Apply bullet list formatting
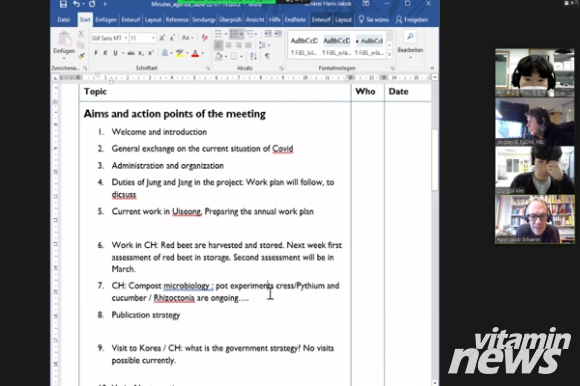 (218, 34)
